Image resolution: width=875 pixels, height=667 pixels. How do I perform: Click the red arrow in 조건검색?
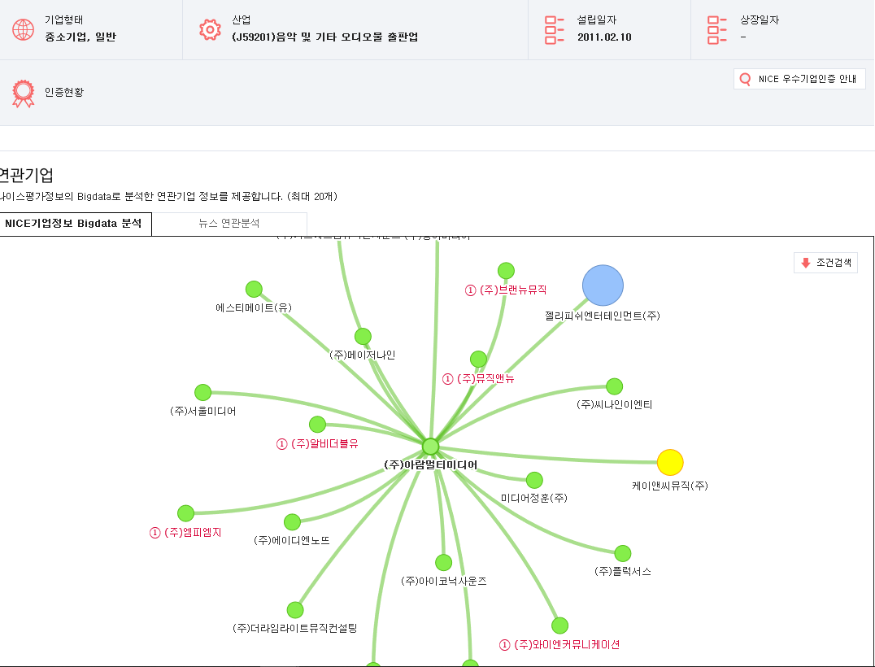pyautogui.click(x=805, y=263)
